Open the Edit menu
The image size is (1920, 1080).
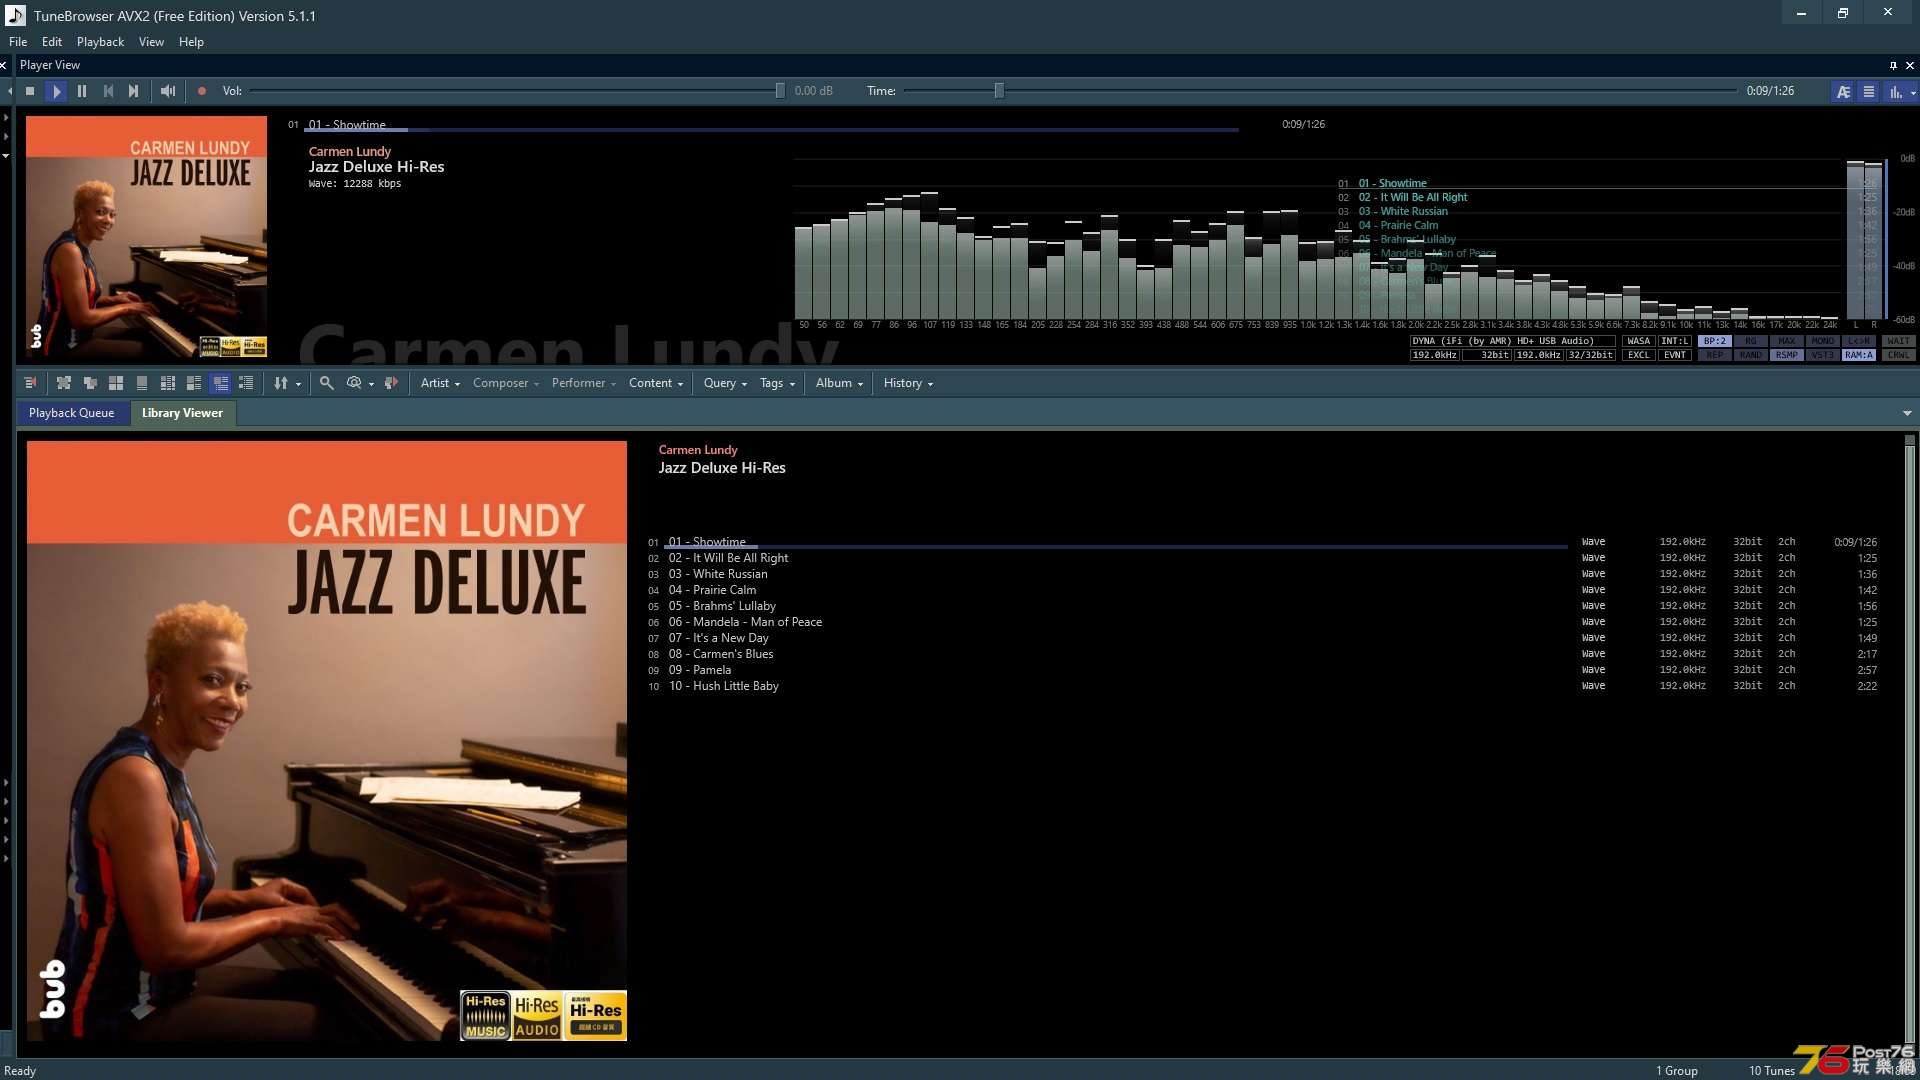pos(52,42)
